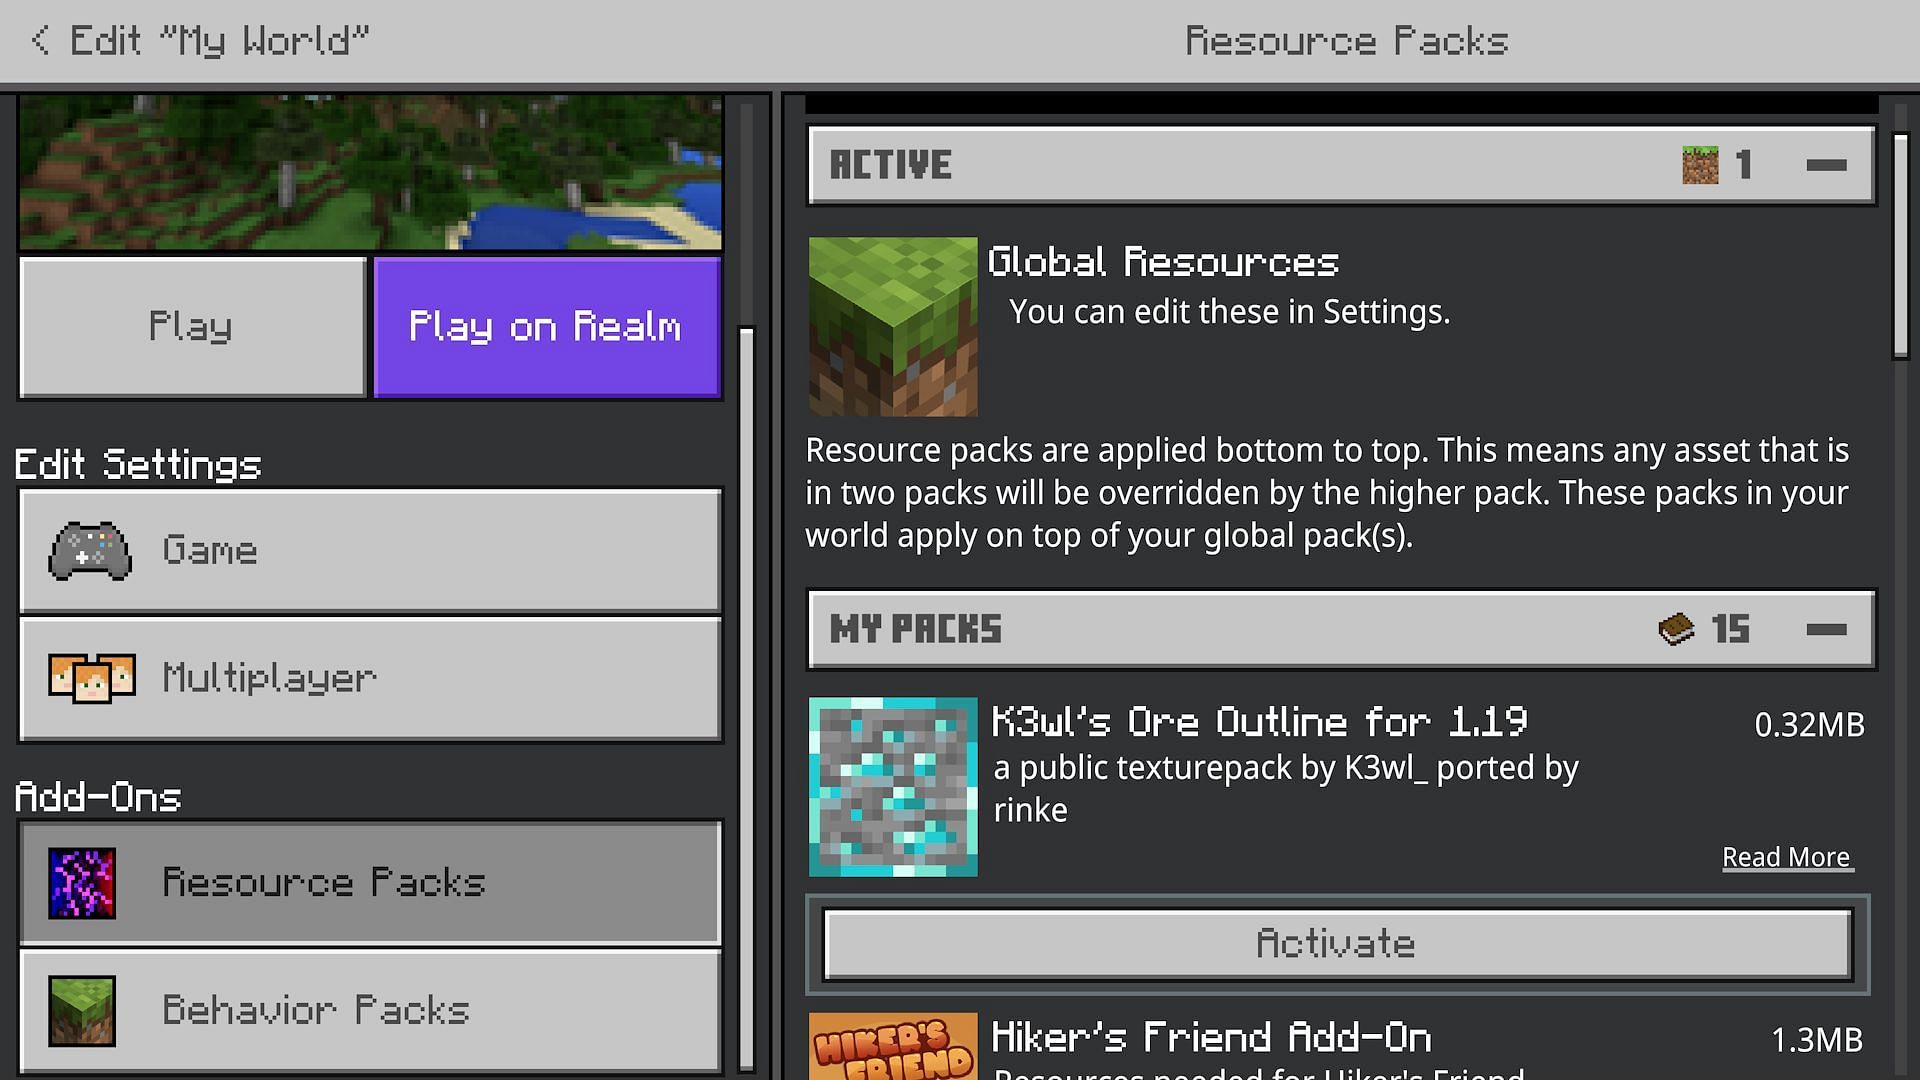Click Play on Realm button
Viewport: 1920px width, 1080px height.
point(545,327)
